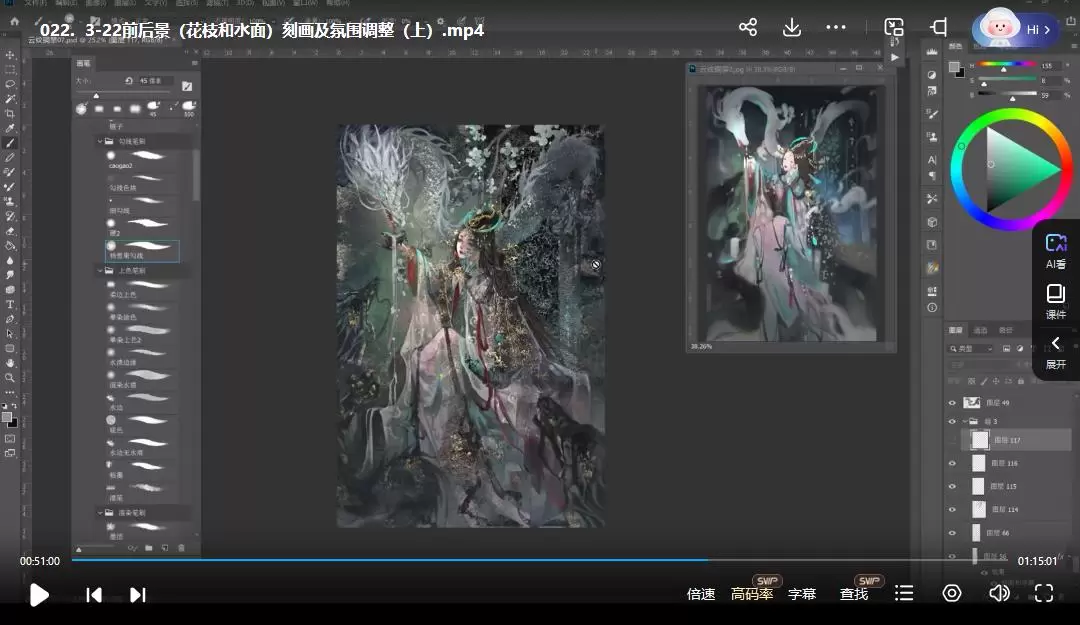
Task: Collapse the 勾线笔刷 brush folder
Action: [100, 141]
